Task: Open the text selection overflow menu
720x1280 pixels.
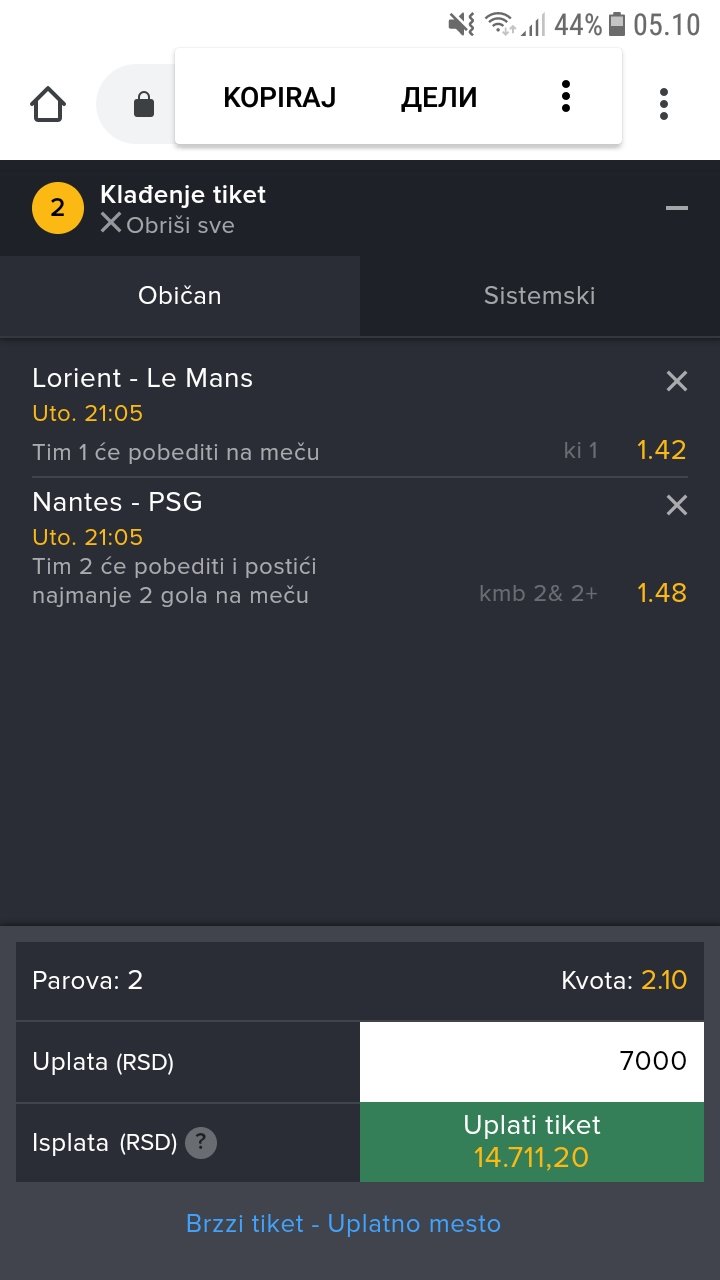Action: (566, 96)
